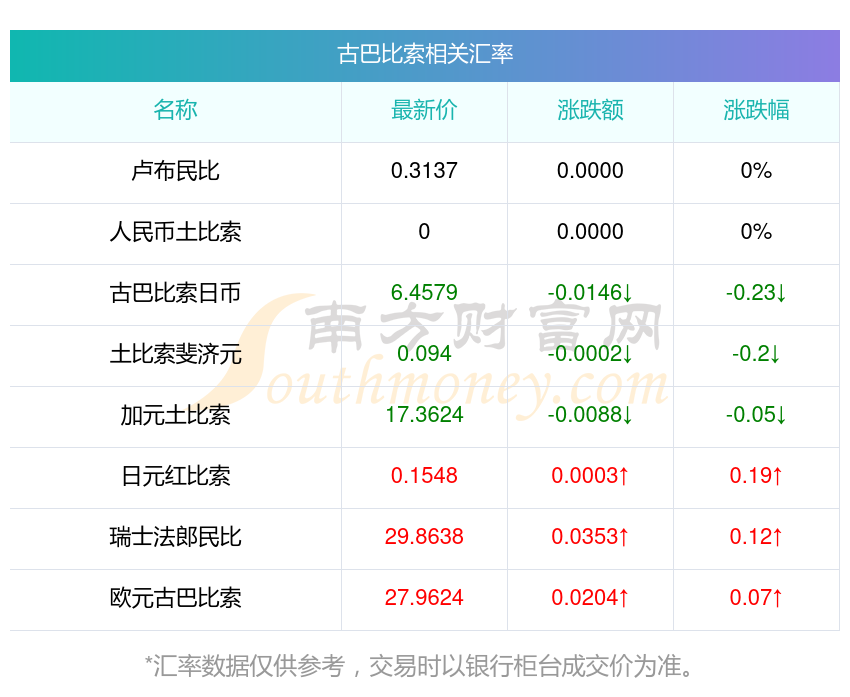Select the 名称 column header
Image resolution: width=850 pixels, height=697 pixels.
(x=175, y=110)
